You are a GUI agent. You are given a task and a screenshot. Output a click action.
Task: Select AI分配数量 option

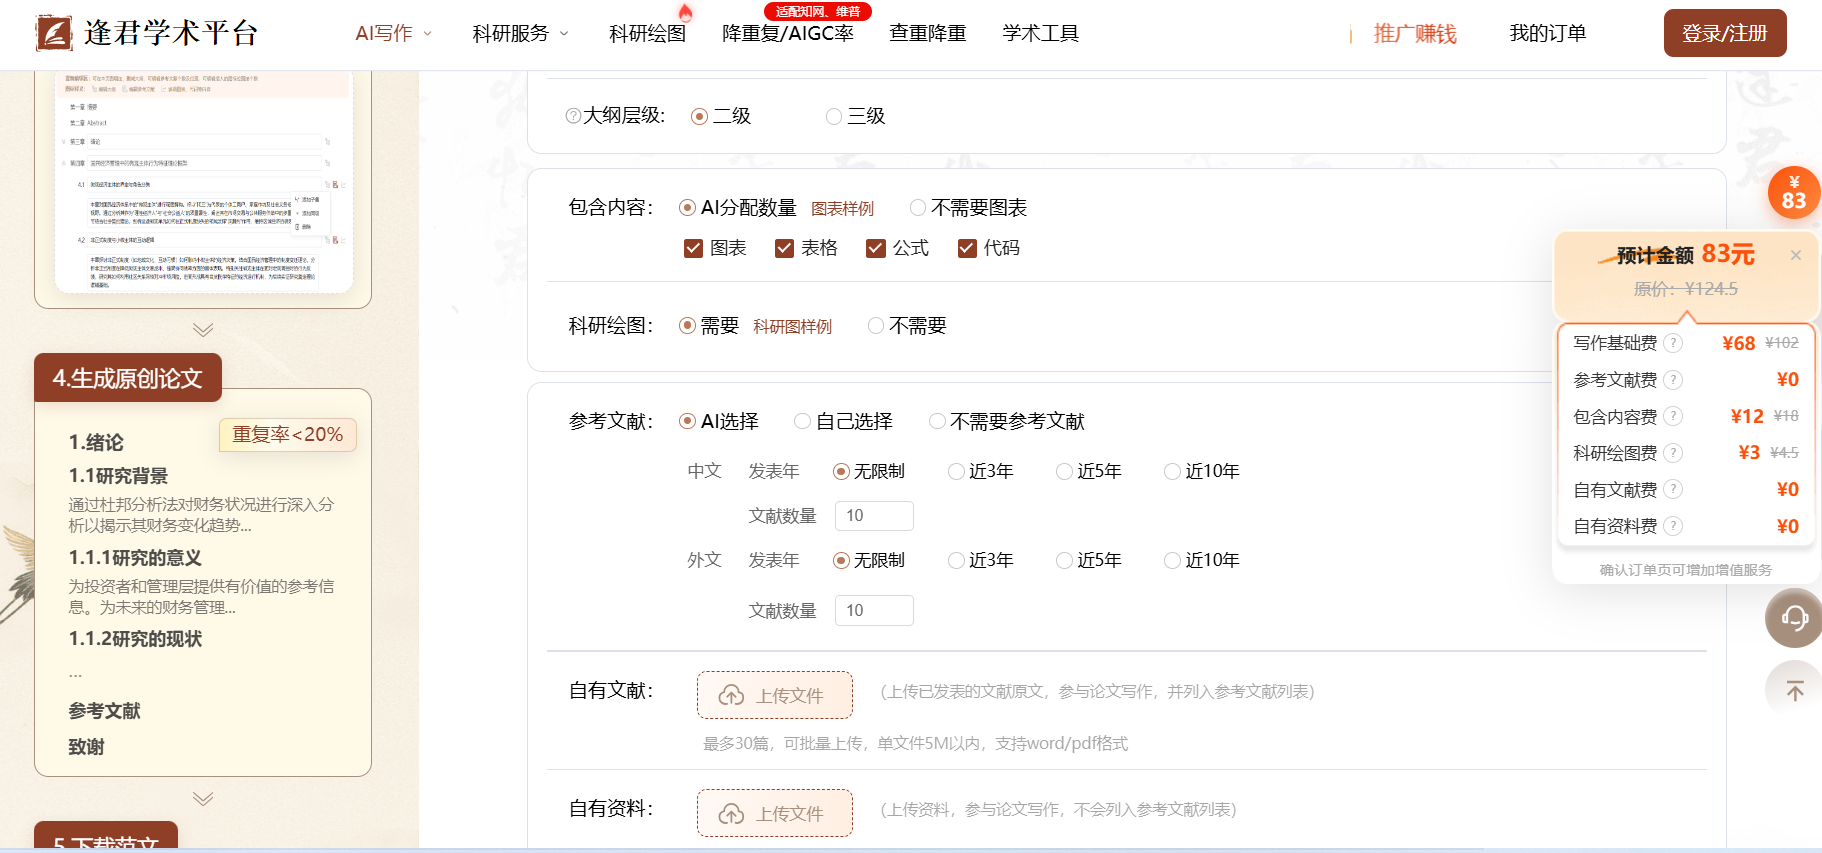point(738,208)
